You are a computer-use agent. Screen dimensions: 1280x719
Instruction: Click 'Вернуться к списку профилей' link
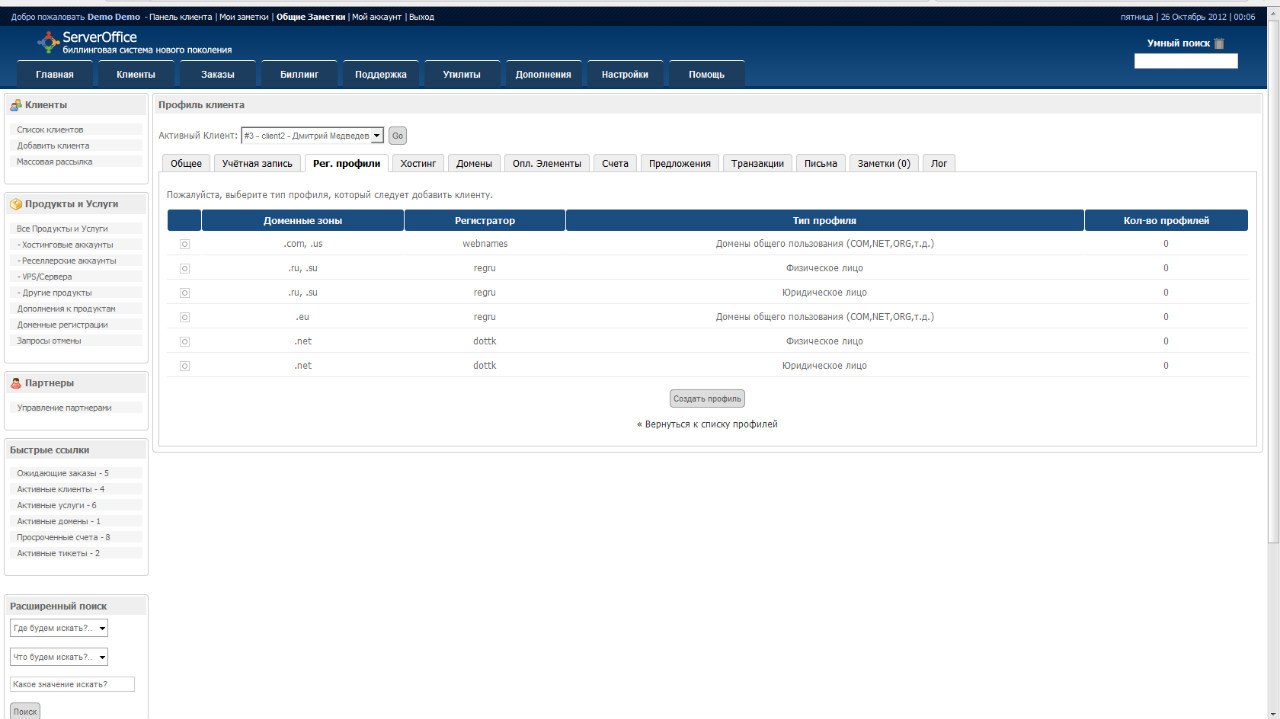coord(709,424)
